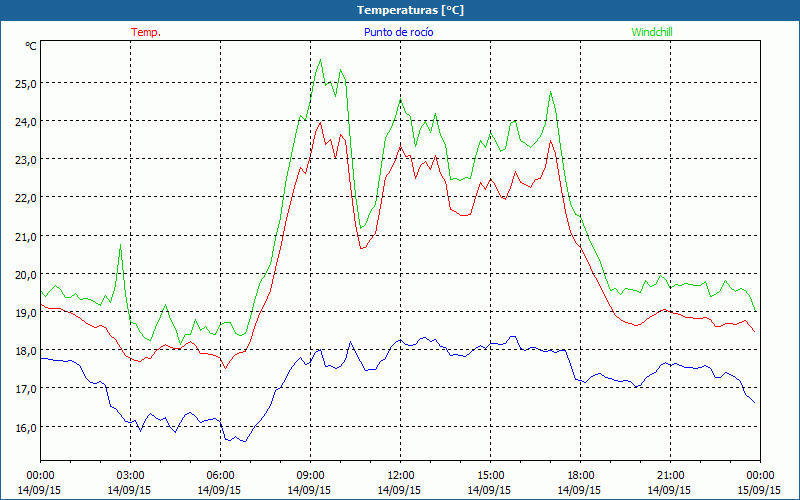Click the '19,0' y-axis value
The height and width of the screenshot is (500, 800).
coord(26,313)
